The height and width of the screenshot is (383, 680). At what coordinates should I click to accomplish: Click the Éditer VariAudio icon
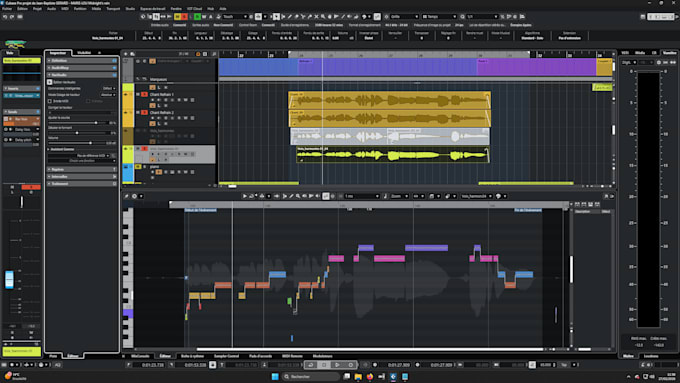click(50, 82)
